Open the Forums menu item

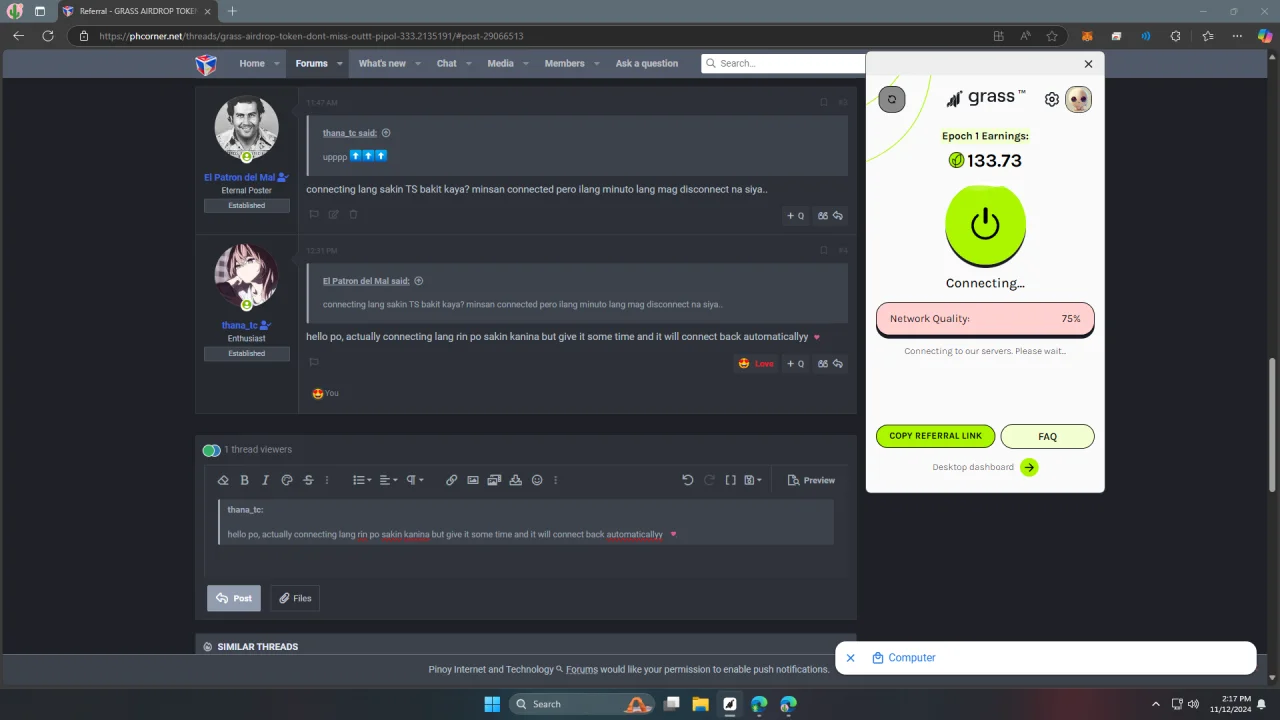(311, 63)
